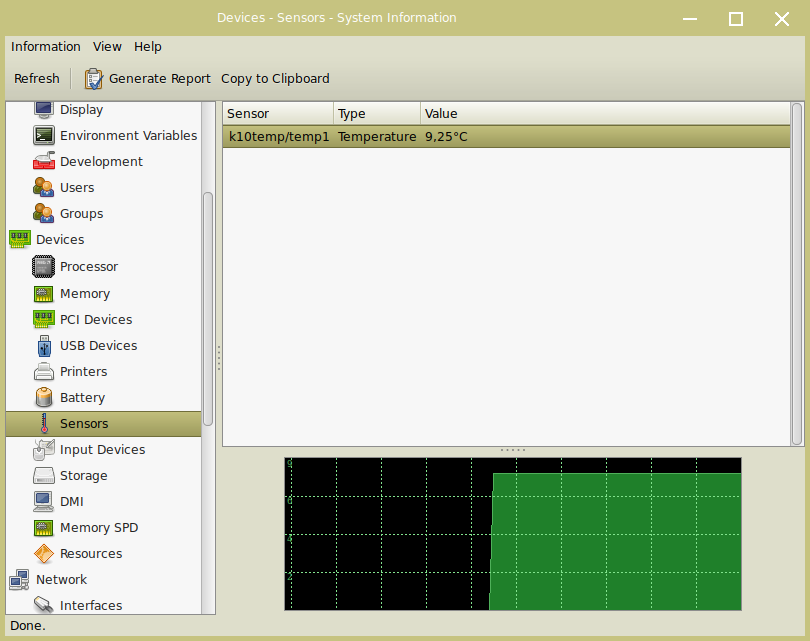Select Groups in the sidebar

pyautogui.click(x=82, y=213)
